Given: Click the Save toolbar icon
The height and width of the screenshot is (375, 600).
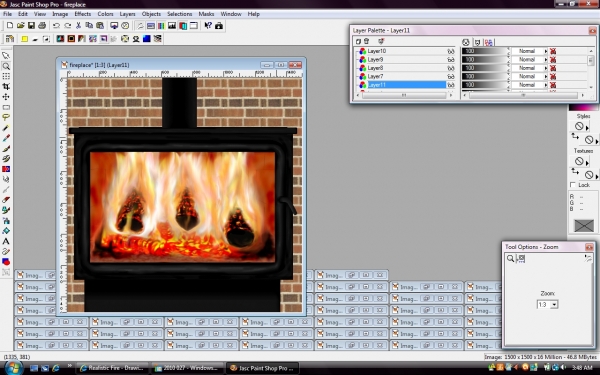Looking at the screenshot, I should point(31,26).
